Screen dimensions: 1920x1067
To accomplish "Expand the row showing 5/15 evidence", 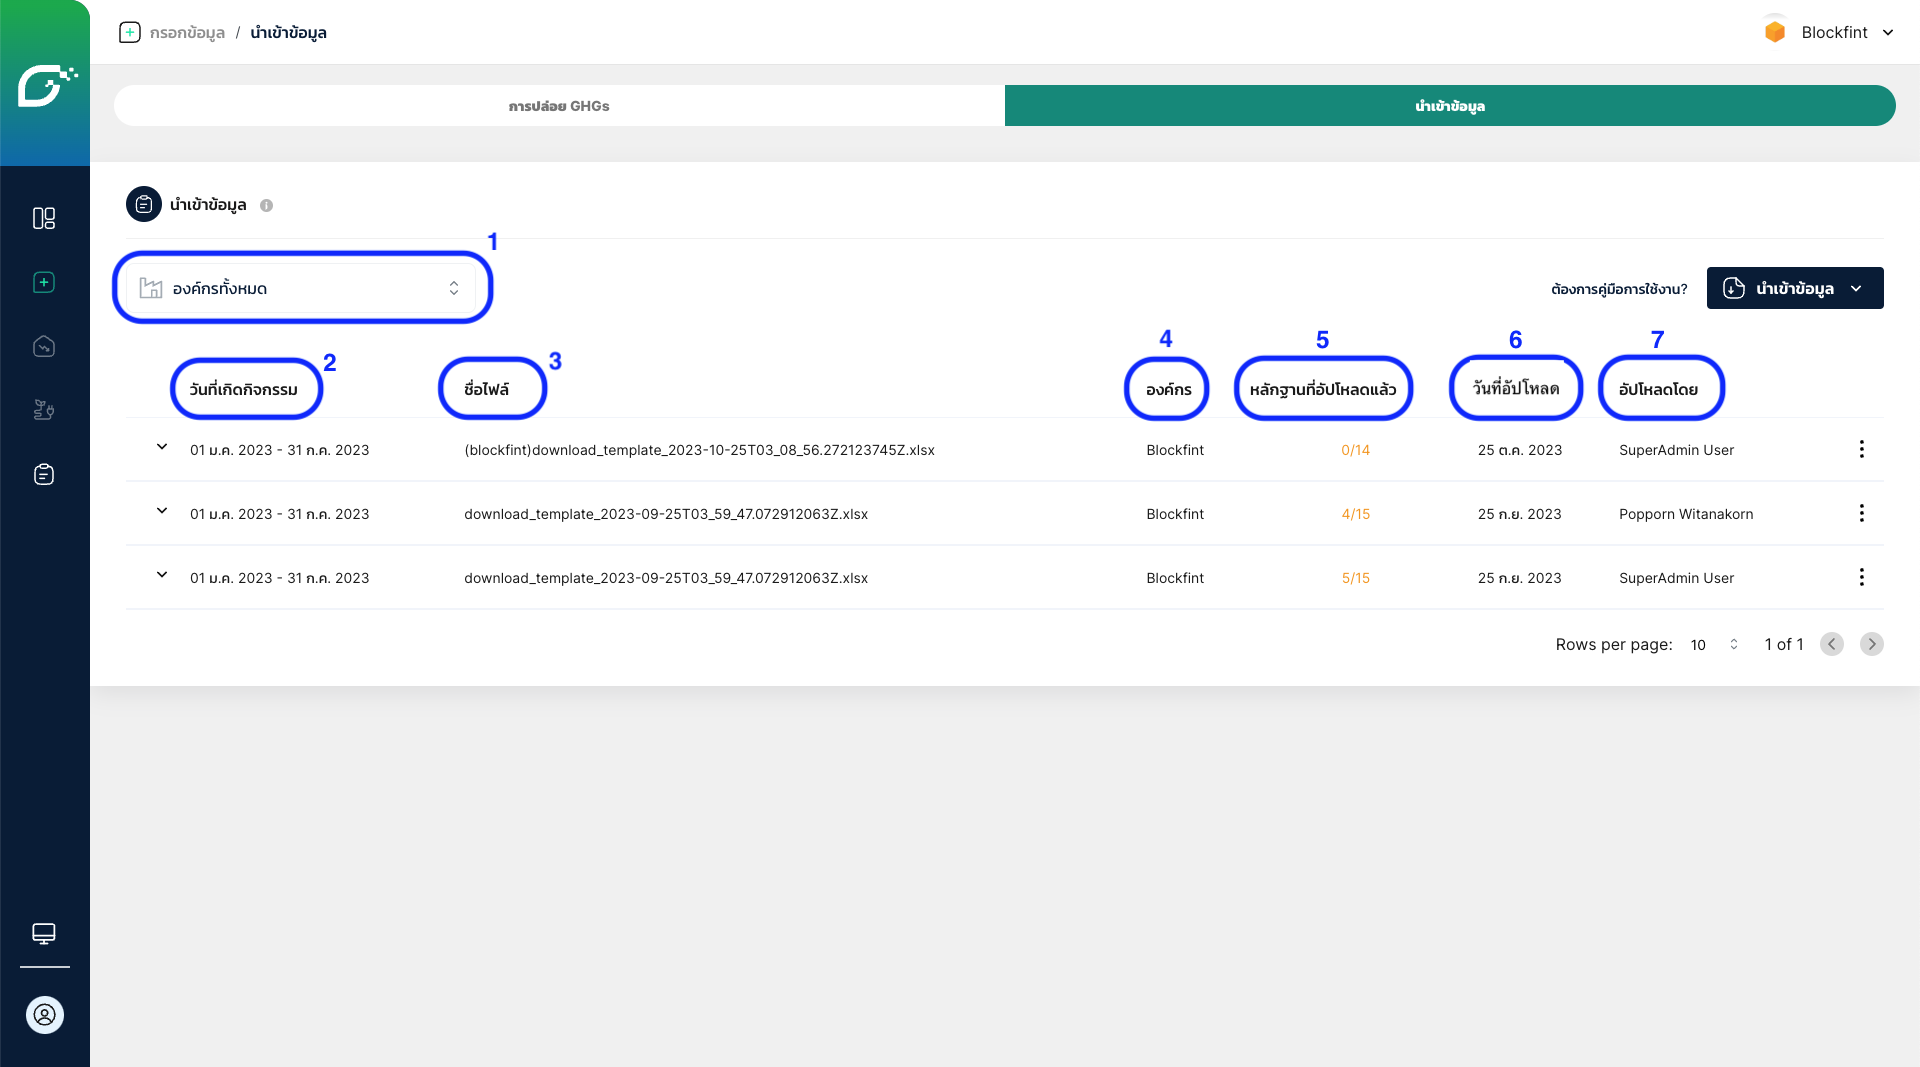I will pyautogui.click(x=162, y=576).
